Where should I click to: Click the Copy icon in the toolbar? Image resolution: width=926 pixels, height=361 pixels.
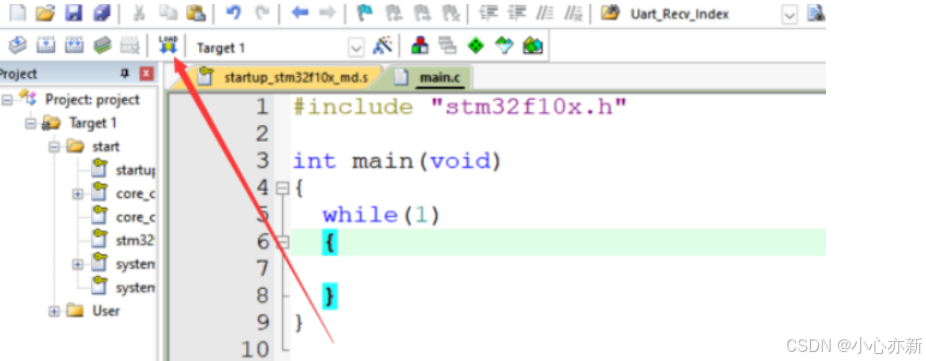pyautogui.click(x=167, y=12)
